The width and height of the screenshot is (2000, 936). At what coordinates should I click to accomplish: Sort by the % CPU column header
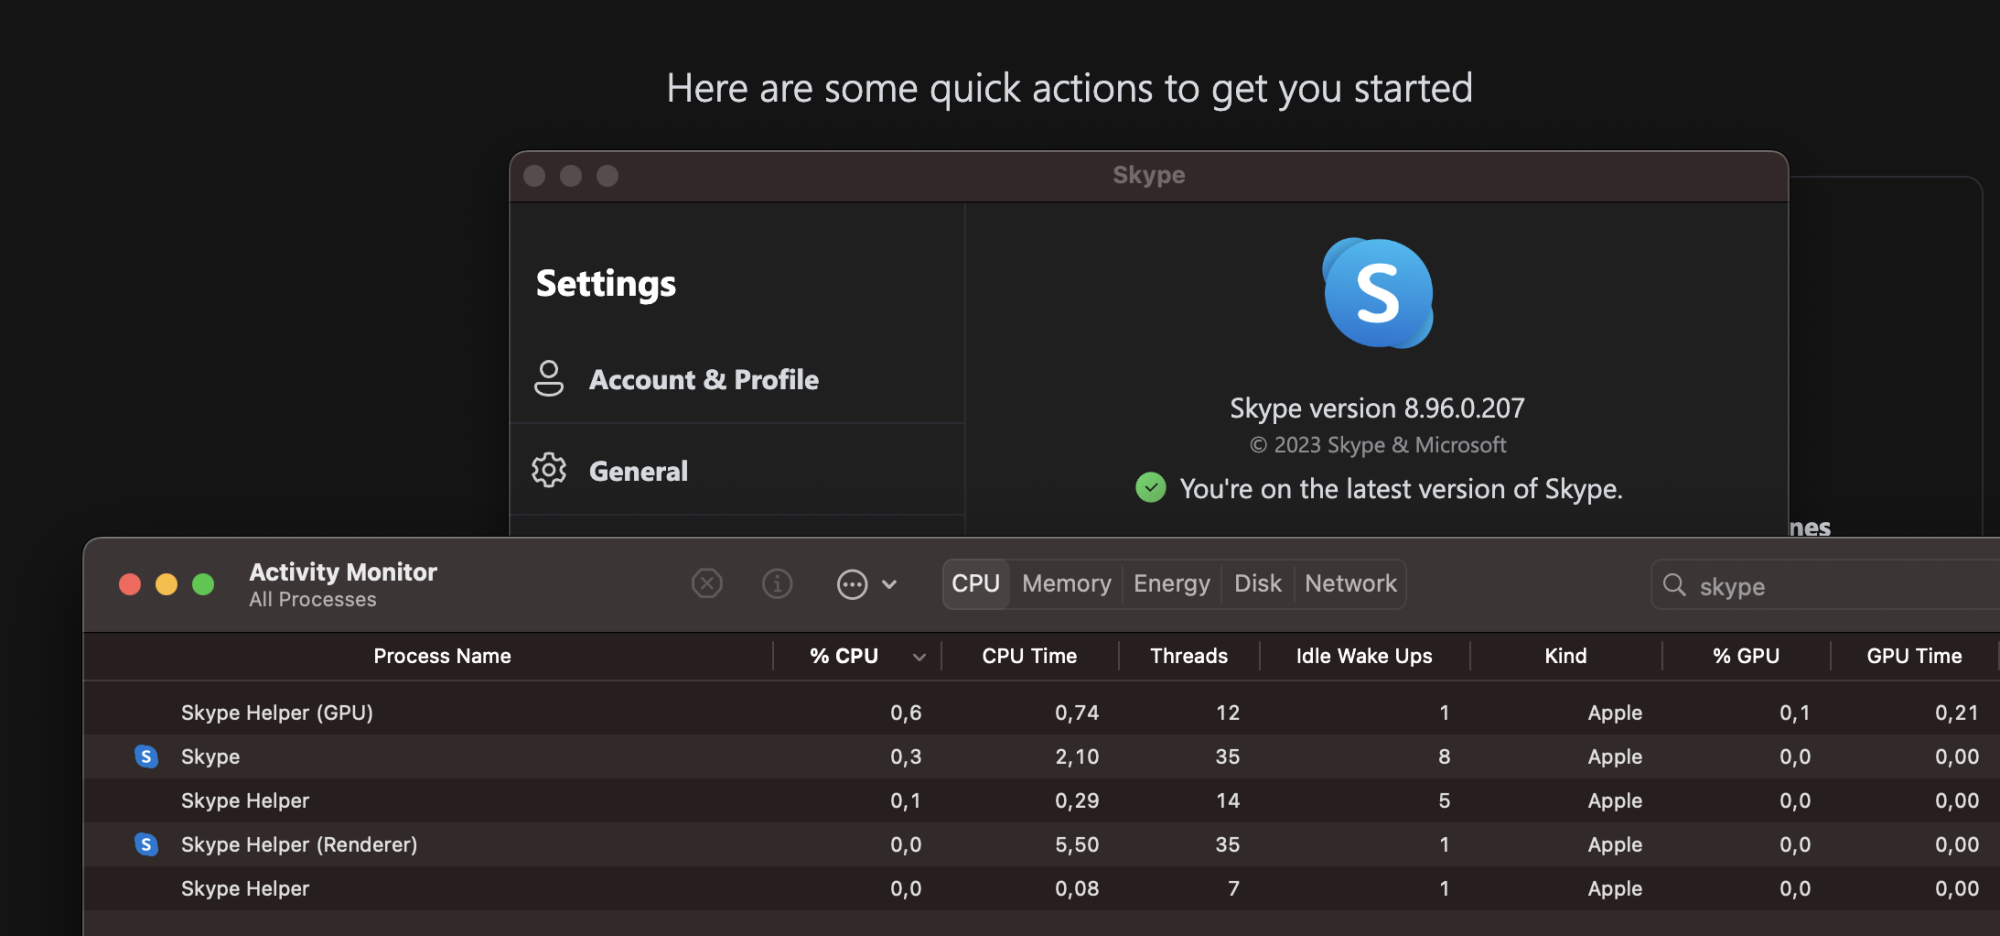(844, 656)
